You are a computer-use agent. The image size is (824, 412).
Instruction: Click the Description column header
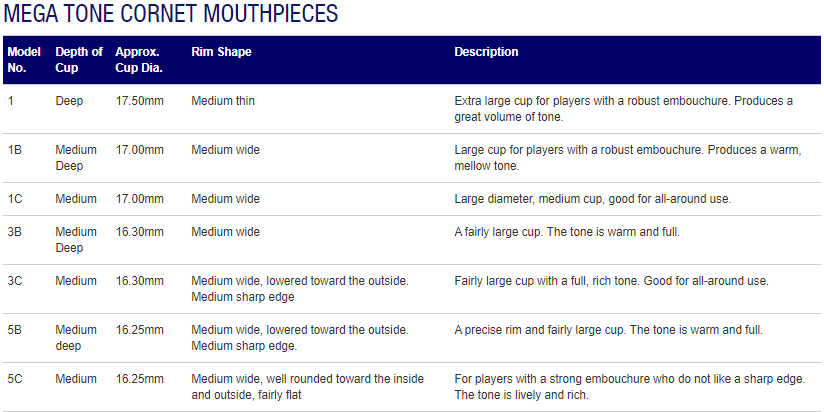(x=486, y=52)
